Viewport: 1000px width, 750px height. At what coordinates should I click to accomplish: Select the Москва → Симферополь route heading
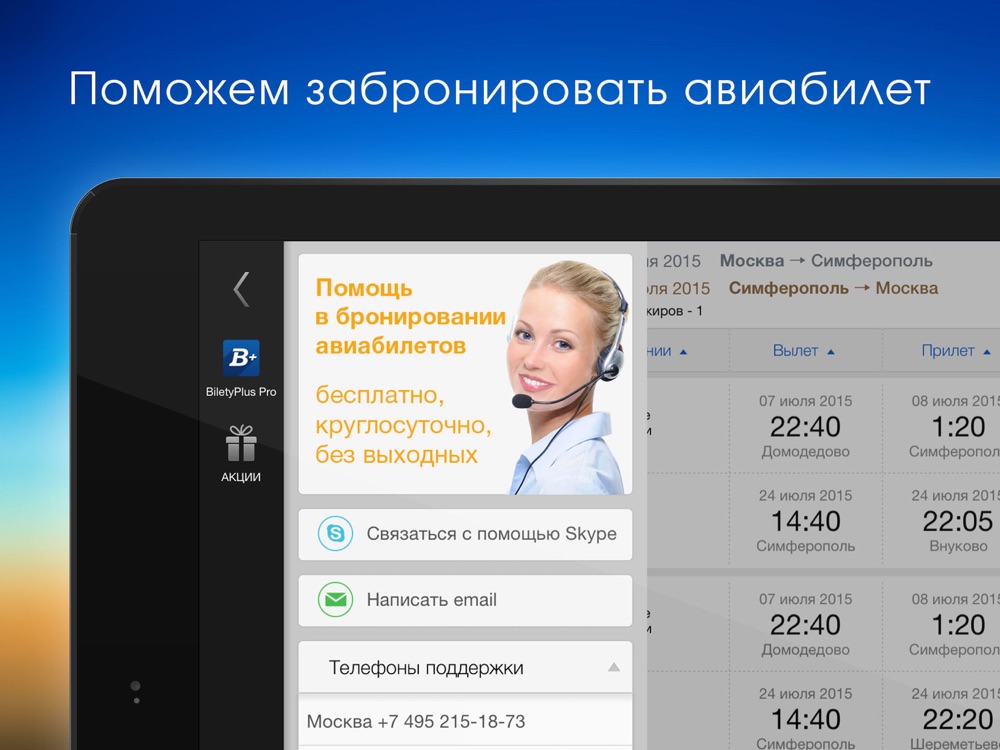point(826,261)
